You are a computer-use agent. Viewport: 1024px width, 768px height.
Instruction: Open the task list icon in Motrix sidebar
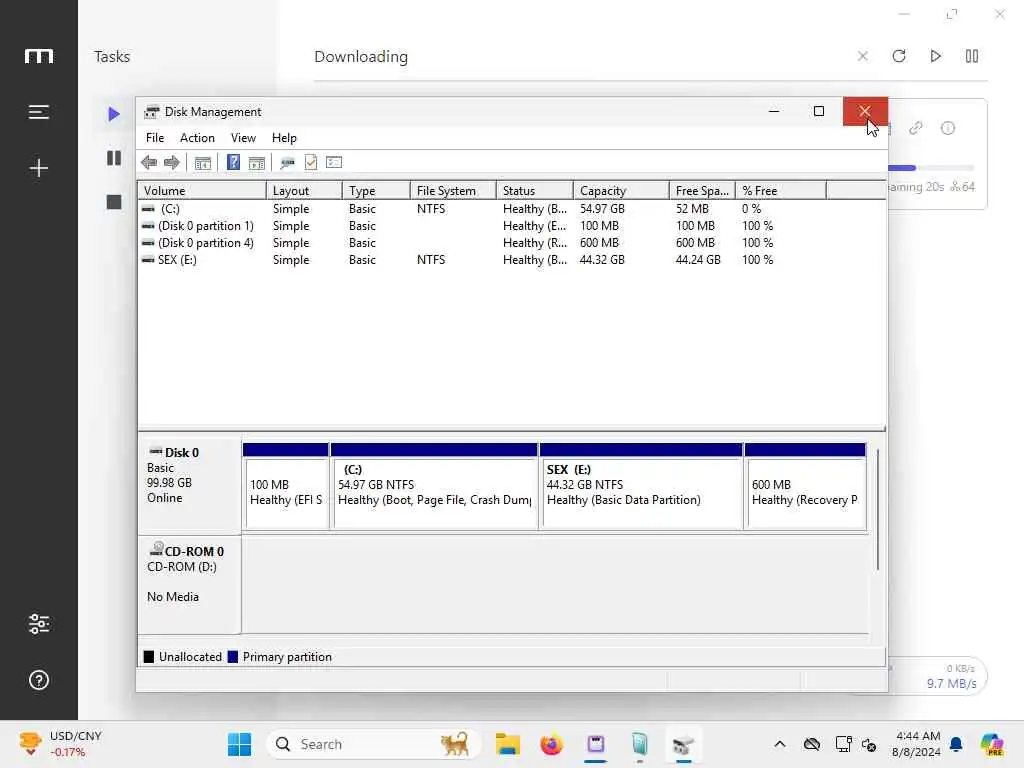39,112
